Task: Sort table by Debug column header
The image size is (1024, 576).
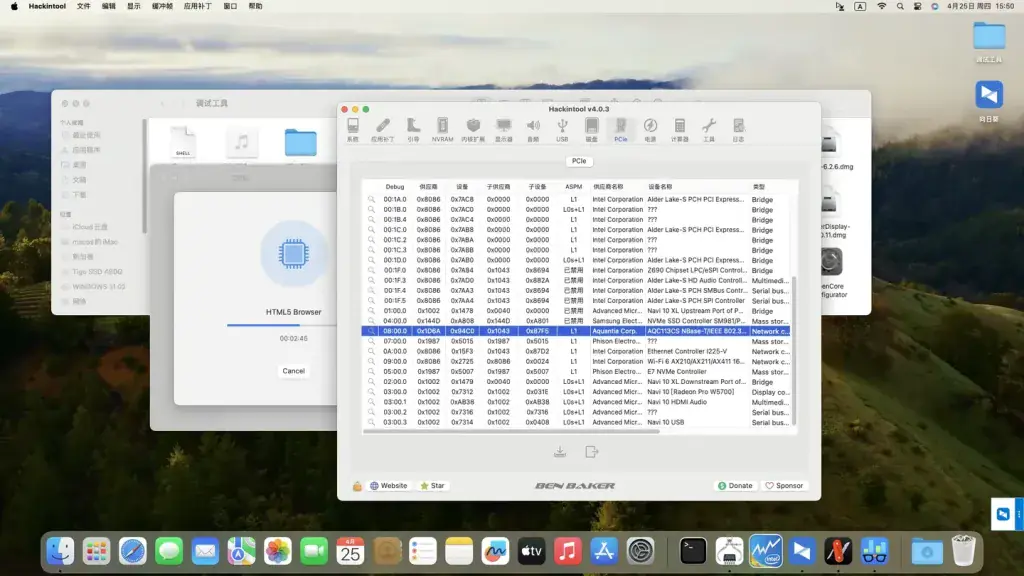Action: [394, 187]
